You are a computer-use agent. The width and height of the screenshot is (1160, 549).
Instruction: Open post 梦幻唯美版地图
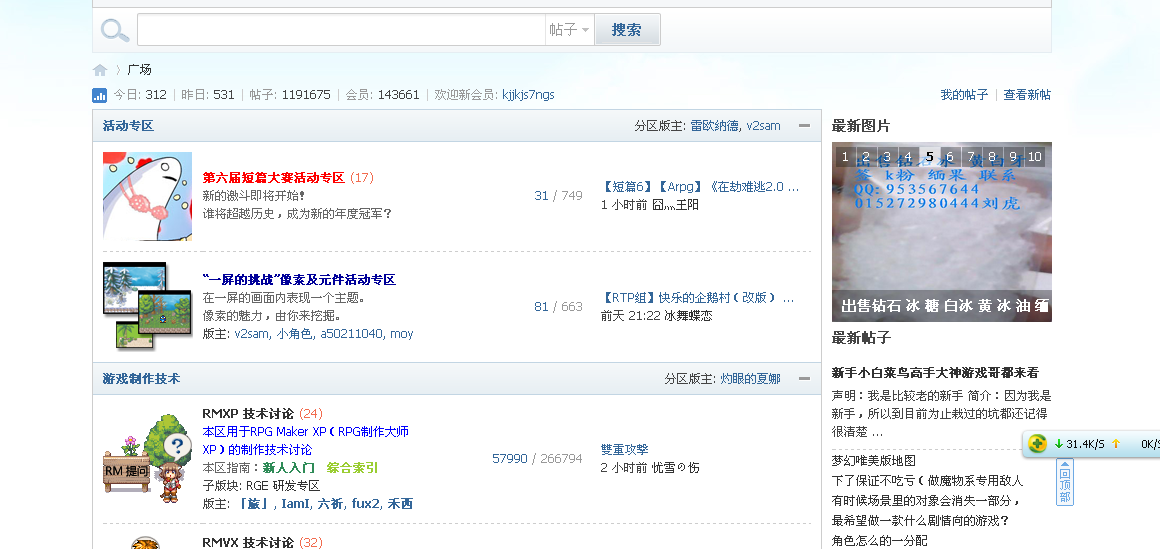coord(874,460)
